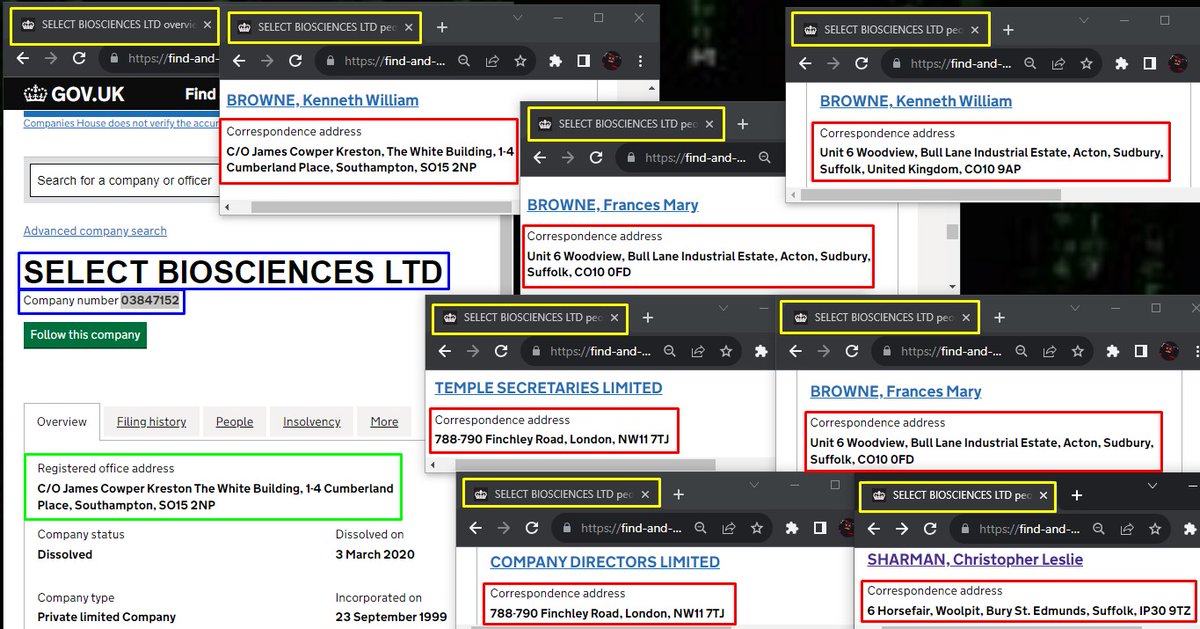Share page from the Sharman window
This screenshot has height=629, width=1200.
[1127, 529]
